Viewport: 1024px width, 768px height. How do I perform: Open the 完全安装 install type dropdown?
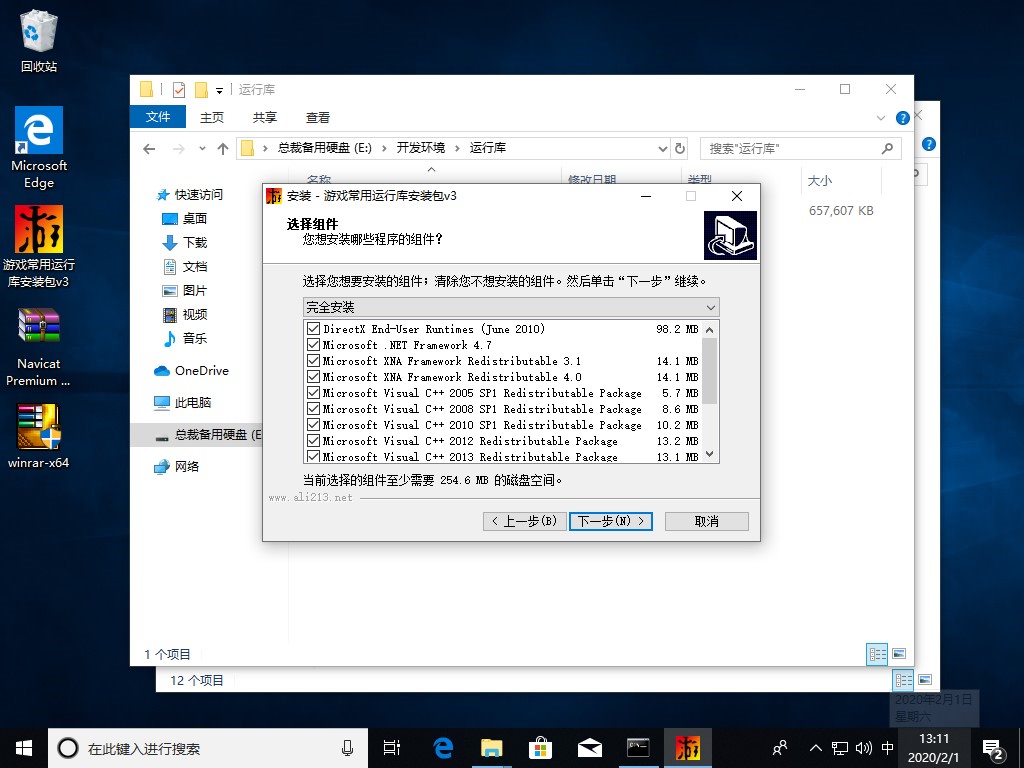(x=511, y=307)
